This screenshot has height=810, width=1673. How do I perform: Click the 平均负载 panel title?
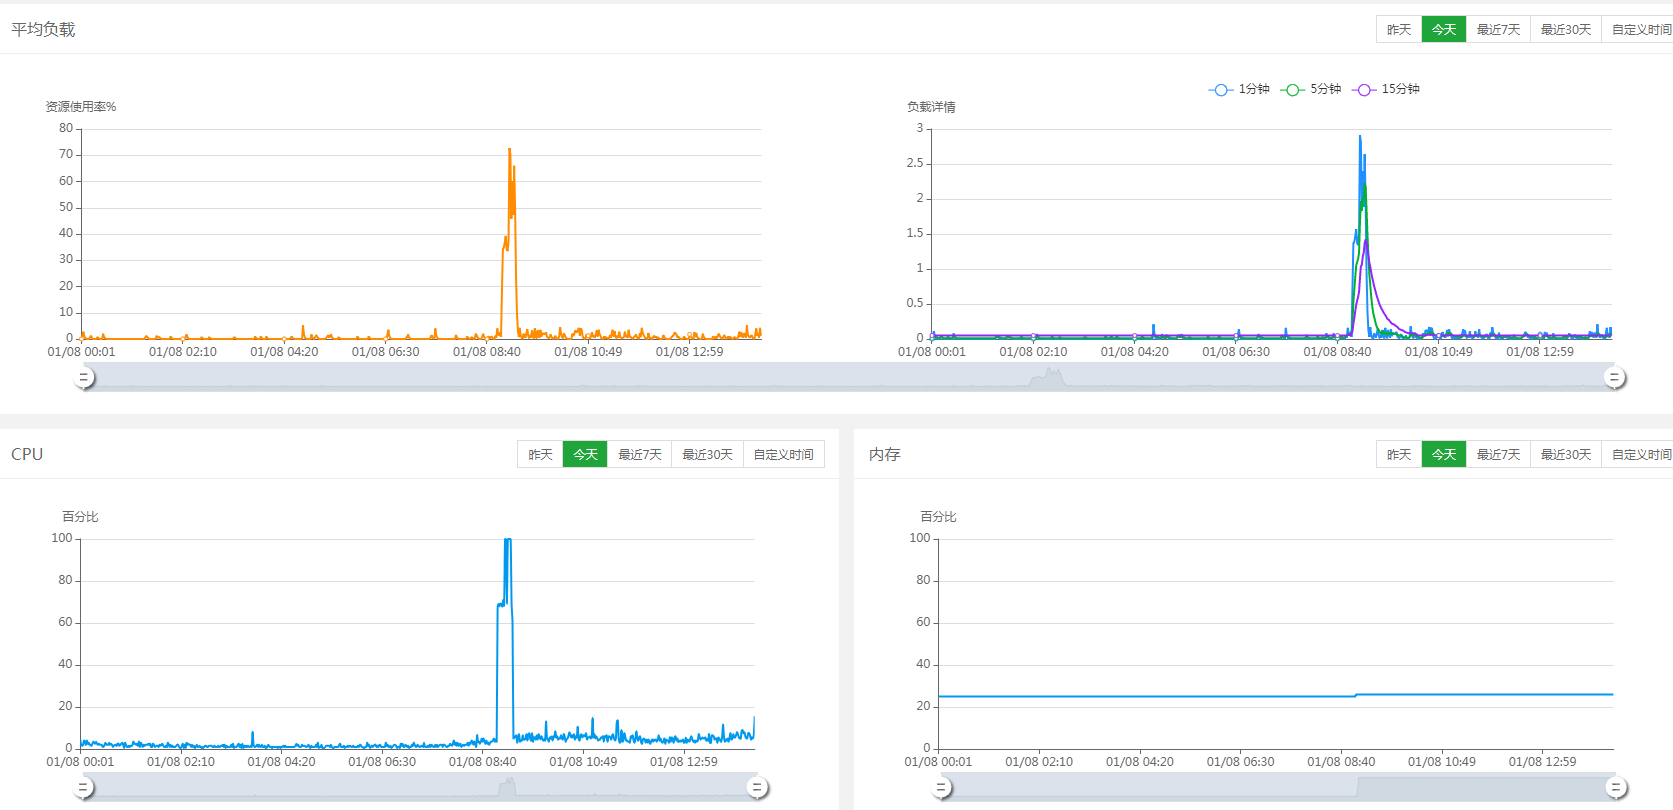43,30
